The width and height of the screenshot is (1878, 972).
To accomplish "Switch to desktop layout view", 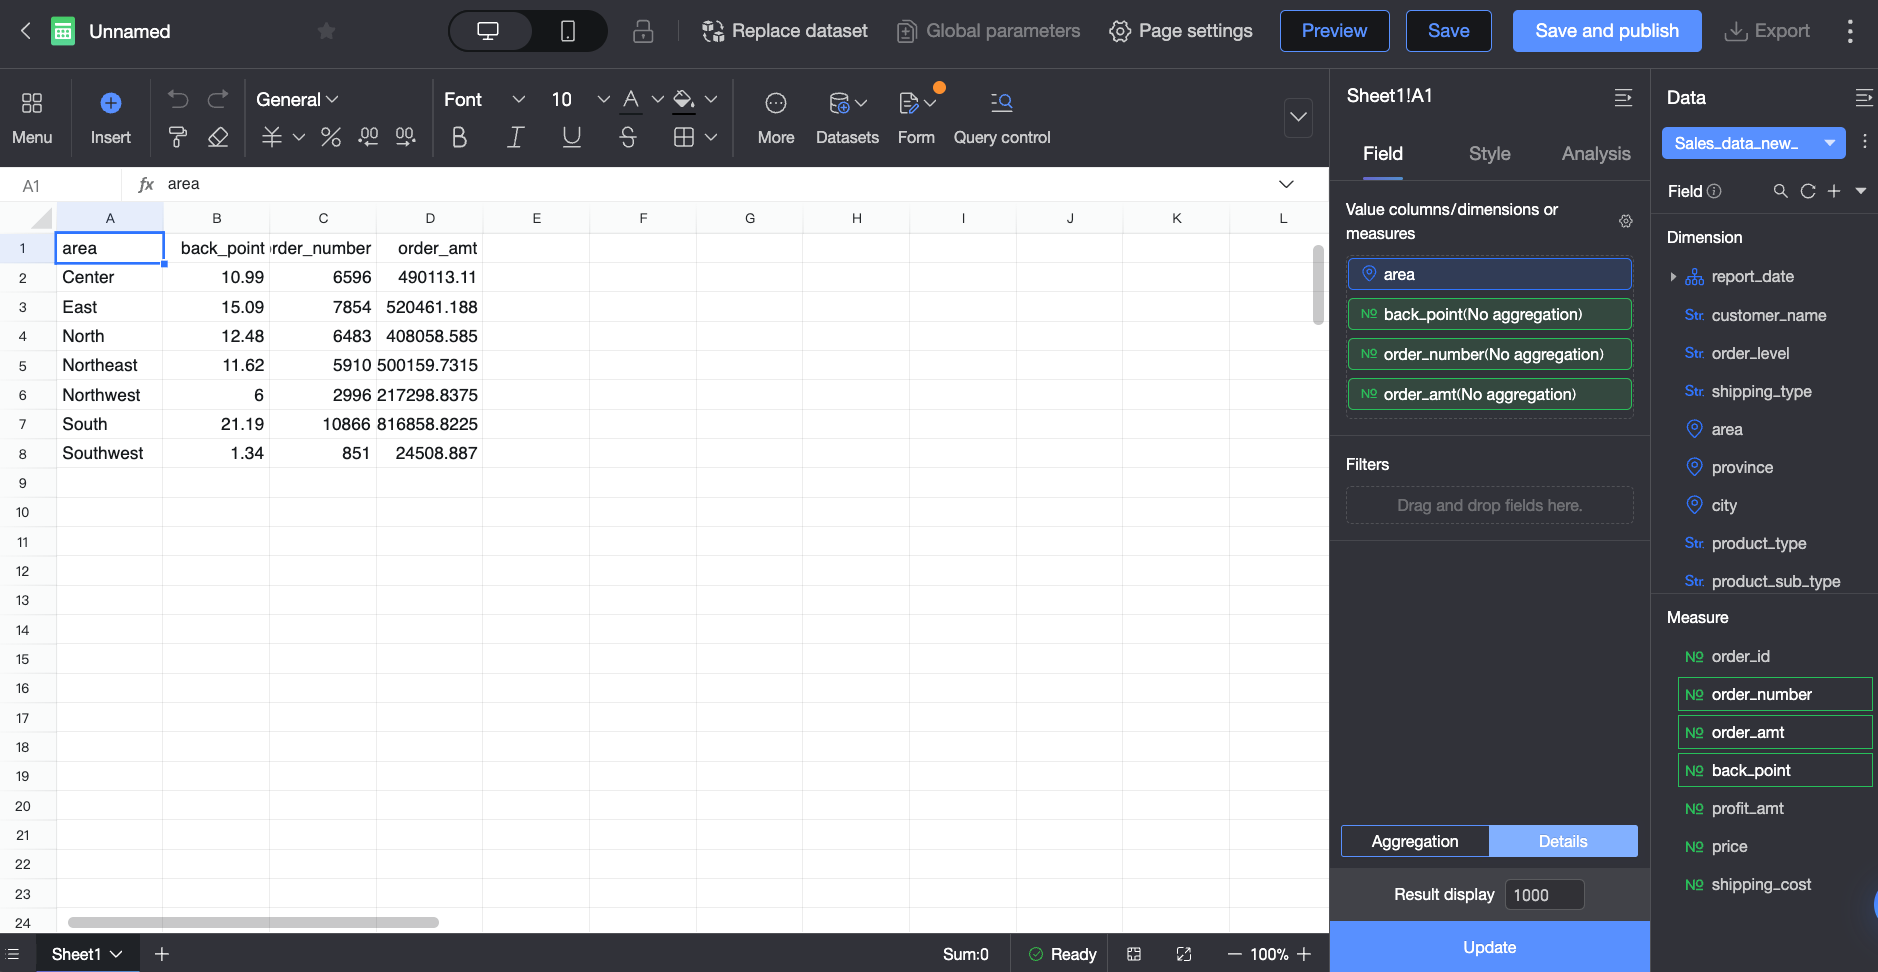I will (489, 31).
